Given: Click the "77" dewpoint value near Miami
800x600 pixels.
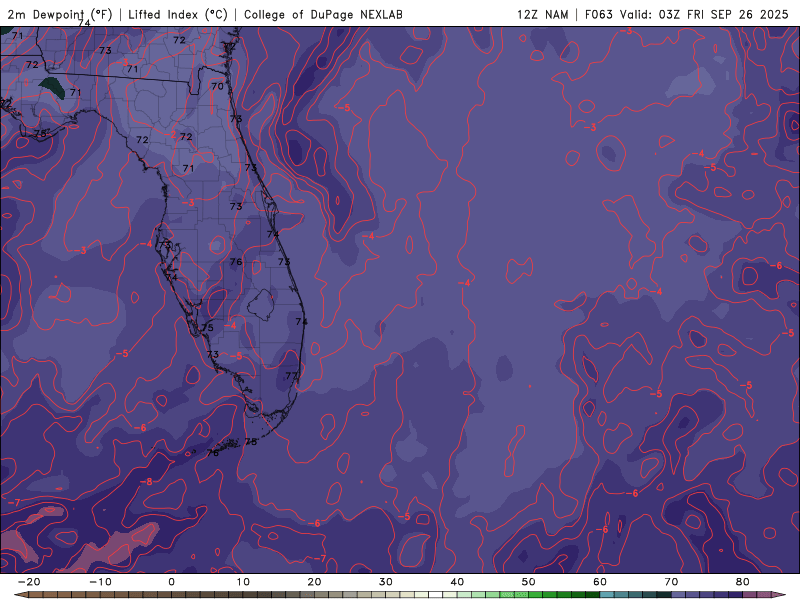Looking at the screenshot, I should tap(291, 376).
